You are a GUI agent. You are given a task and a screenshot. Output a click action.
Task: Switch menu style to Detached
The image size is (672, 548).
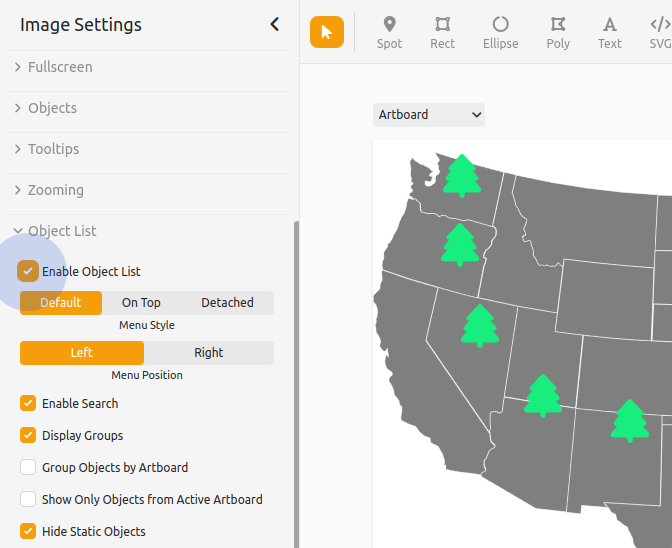point(227,303)
